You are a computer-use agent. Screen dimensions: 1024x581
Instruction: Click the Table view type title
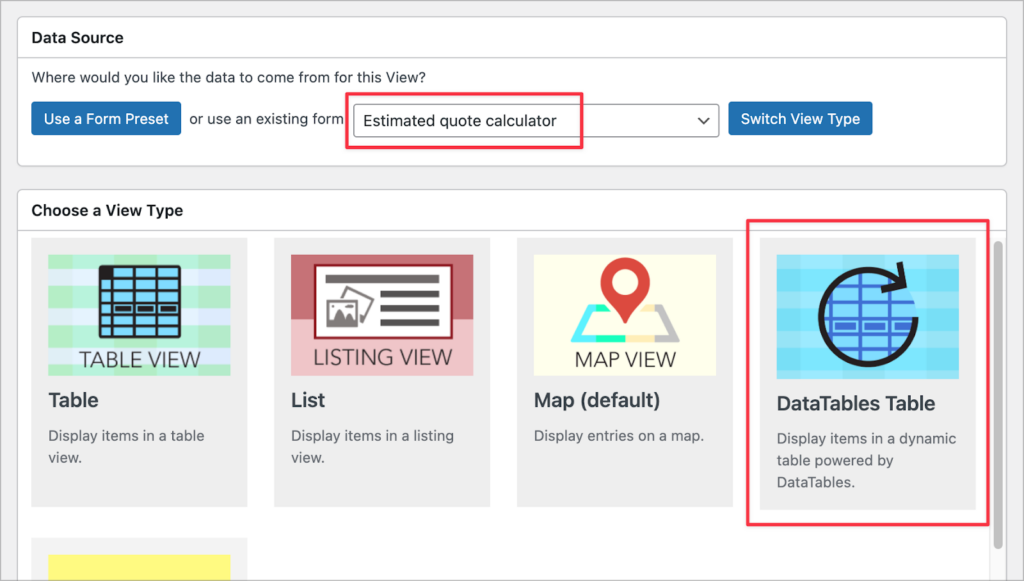73,400
